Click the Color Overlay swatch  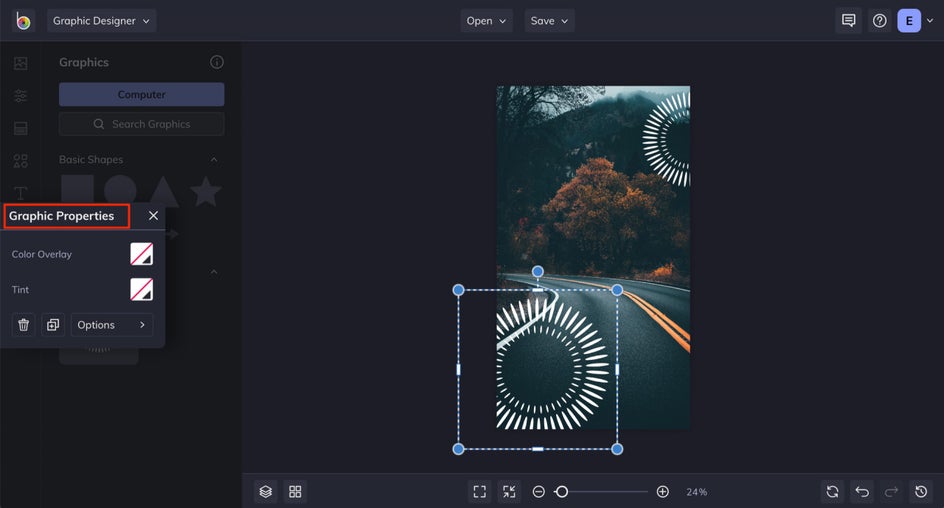tap(141, 254)
